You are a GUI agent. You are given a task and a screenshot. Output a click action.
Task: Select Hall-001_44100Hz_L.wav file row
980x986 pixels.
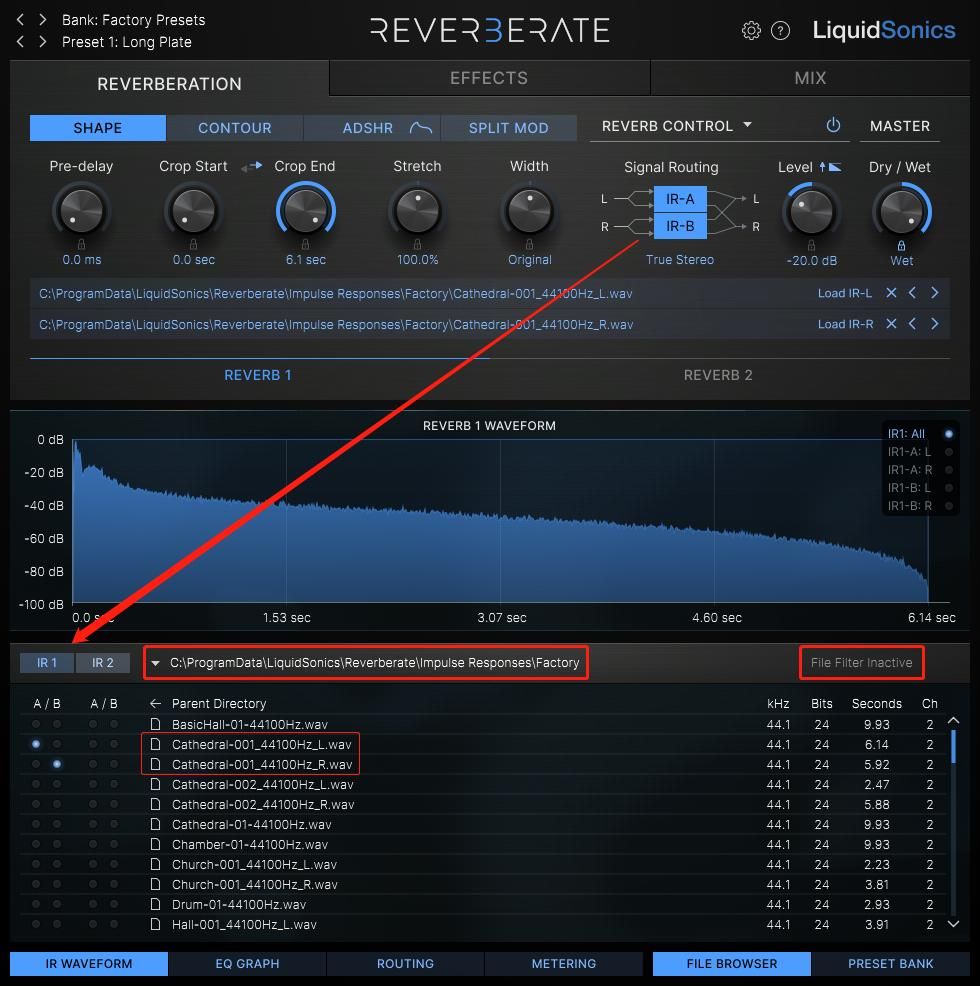(x=484, y=924)
